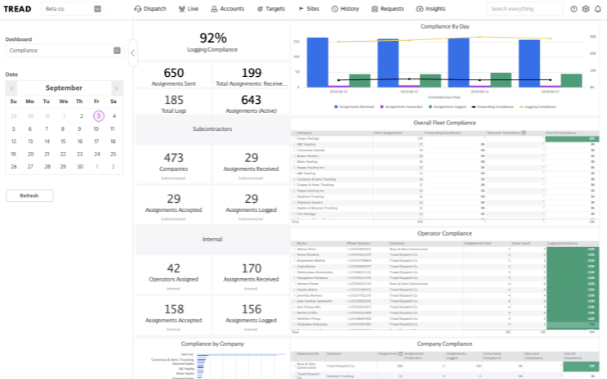This screenshot has height=379, width=607.
Task: Click the Refresh button
Action: [x=29, y=196]
